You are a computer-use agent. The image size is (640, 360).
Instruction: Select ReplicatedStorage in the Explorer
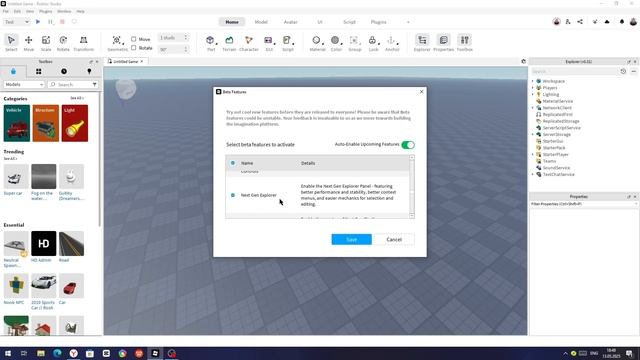click(561, 121)
